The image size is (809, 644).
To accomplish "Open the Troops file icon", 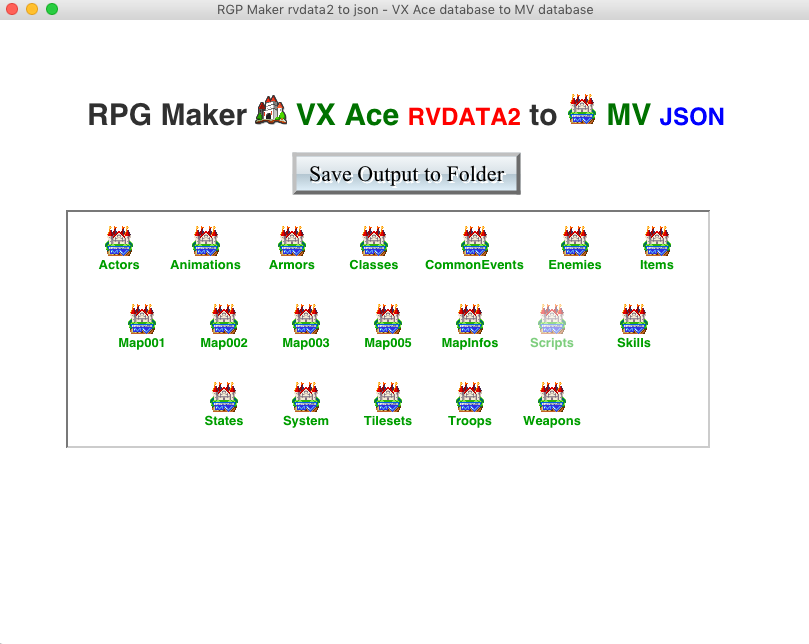I will [x=470, y=398].
